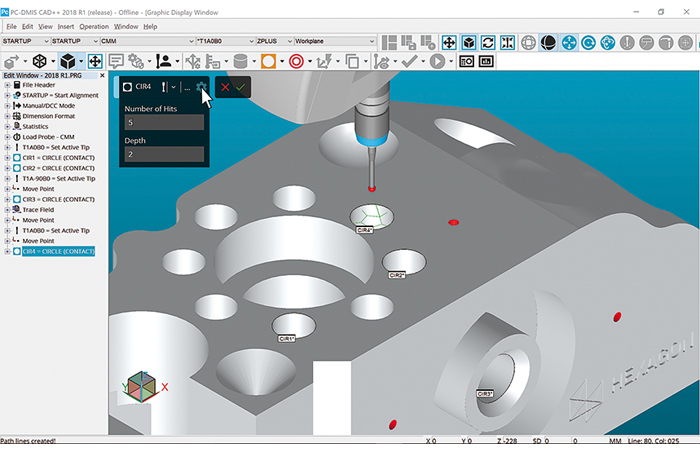This screenshot has width=700, height=450.
Task: Open the File menu
Action: 12,27
